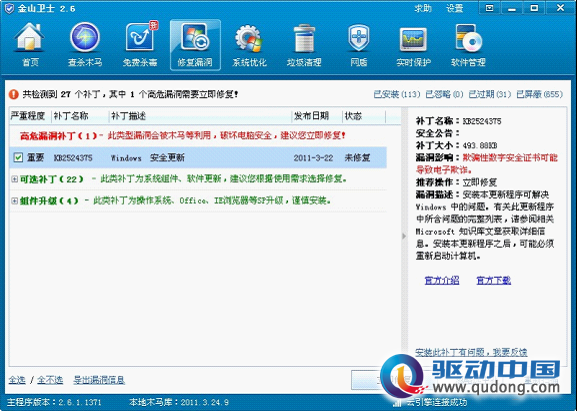Click the 2011-3-22 release date cell
577x411 pixels.
coord(313,158)
